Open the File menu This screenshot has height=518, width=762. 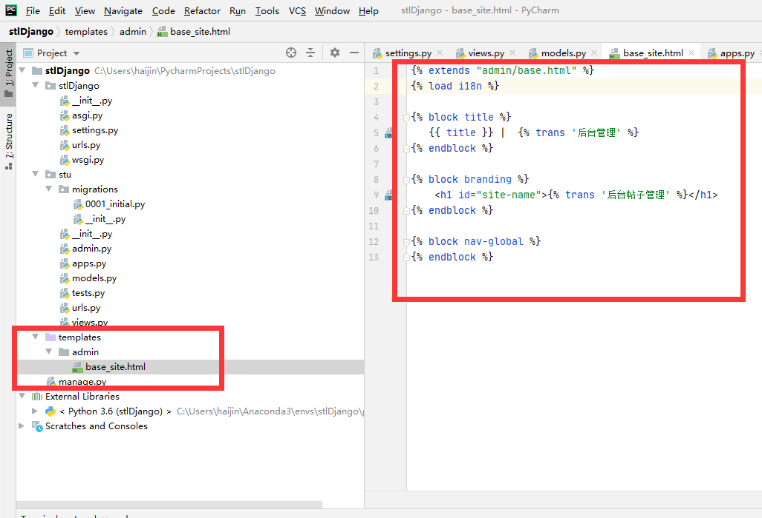[x=33, y=11]
